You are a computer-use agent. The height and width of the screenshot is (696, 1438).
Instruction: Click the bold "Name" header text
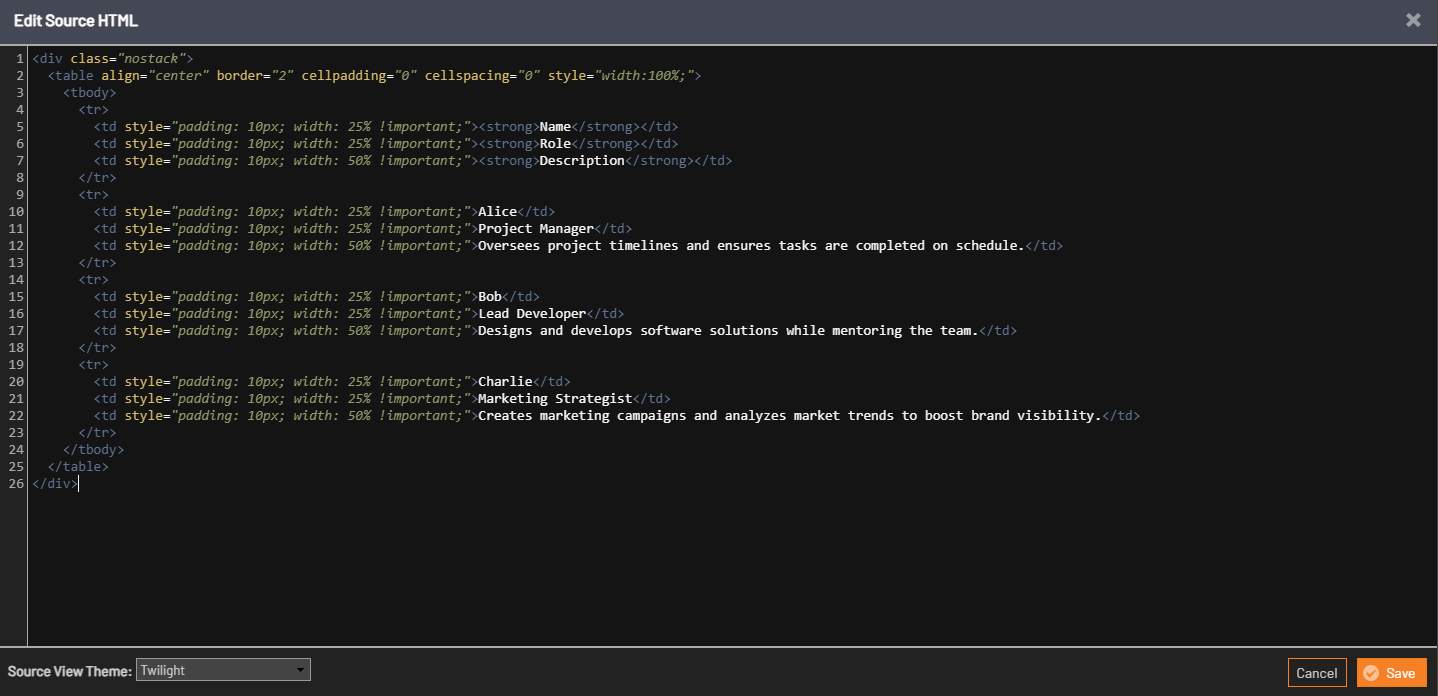coord(555,127)
